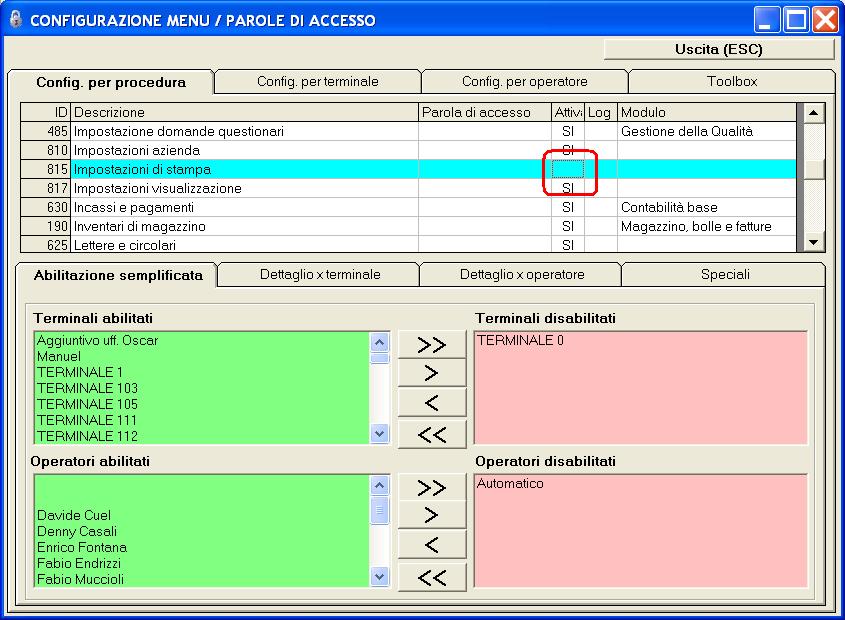This screenshot has width=845, height=620.
Task: Select row Impostazioni visualizzazione
Action: (x=408, y=188)
